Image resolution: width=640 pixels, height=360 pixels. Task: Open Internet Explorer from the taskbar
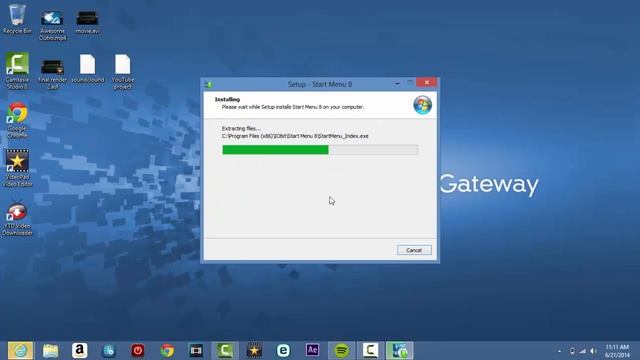20,351
